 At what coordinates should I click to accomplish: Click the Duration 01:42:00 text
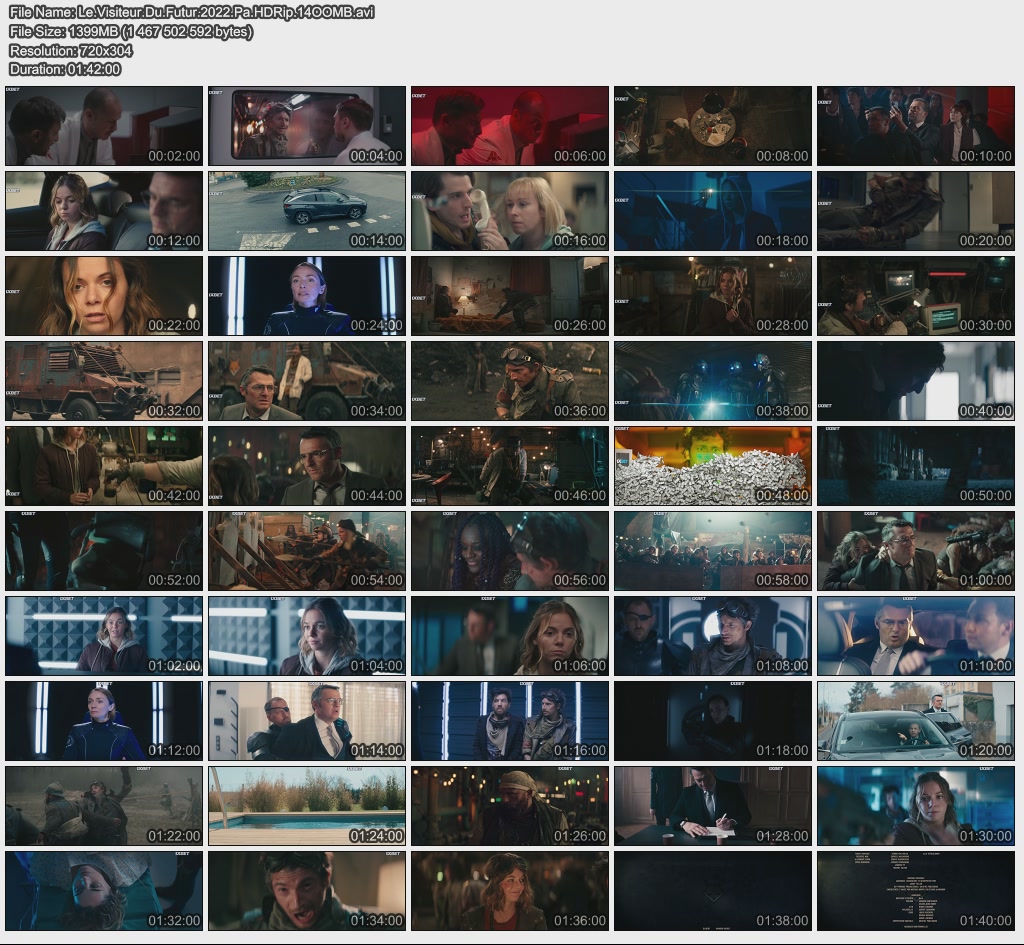click(65, 69)
